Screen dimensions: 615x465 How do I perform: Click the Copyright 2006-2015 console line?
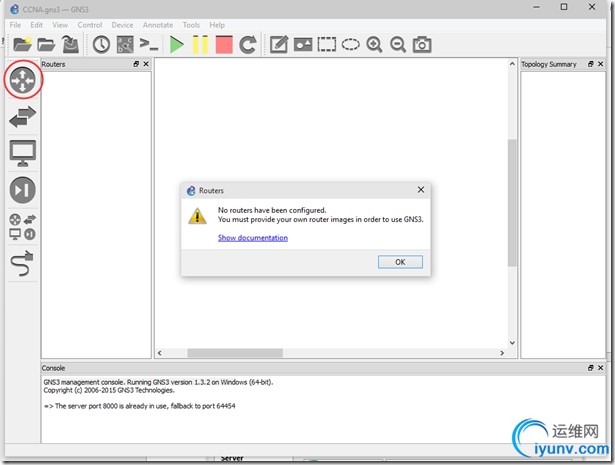tap(109, 390)
